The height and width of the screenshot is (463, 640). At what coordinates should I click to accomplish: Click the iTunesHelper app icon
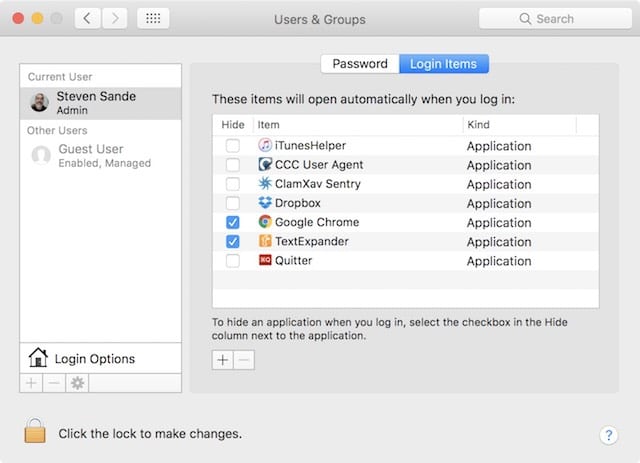(x=265, y=146)
